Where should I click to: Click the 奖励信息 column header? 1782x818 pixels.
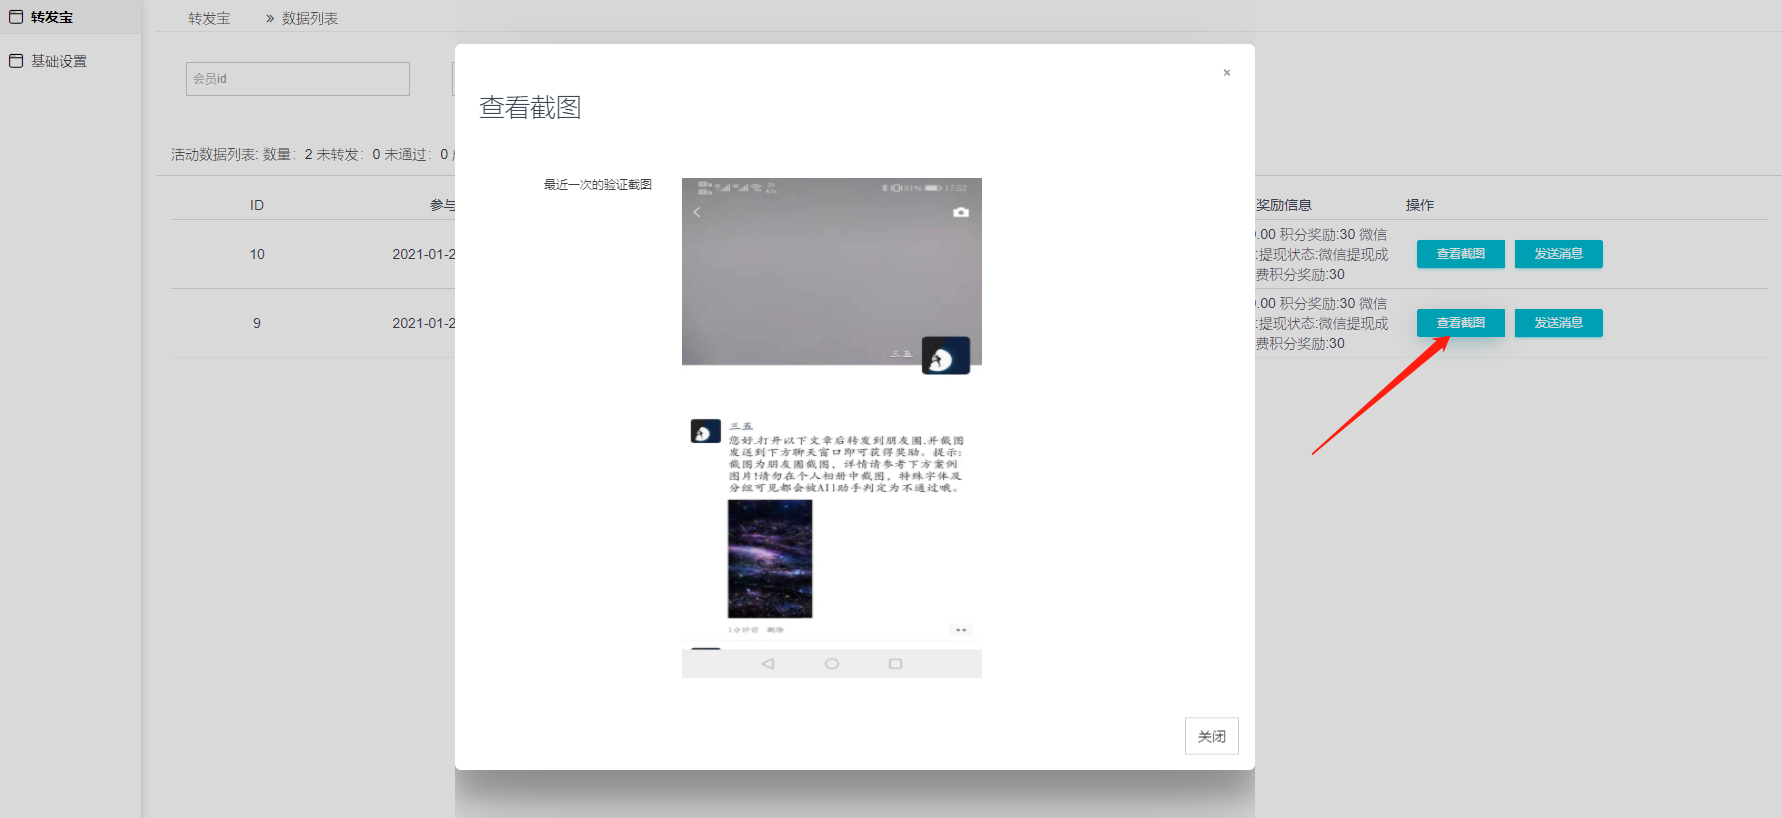click(x=1284, y=205)
